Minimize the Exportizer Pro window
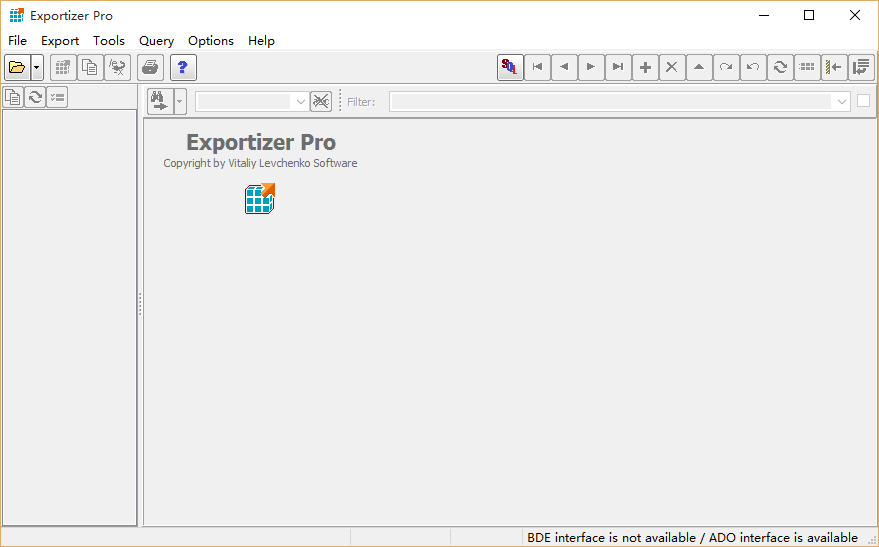Viewport: 879px width, 547px height. [764, 15]
